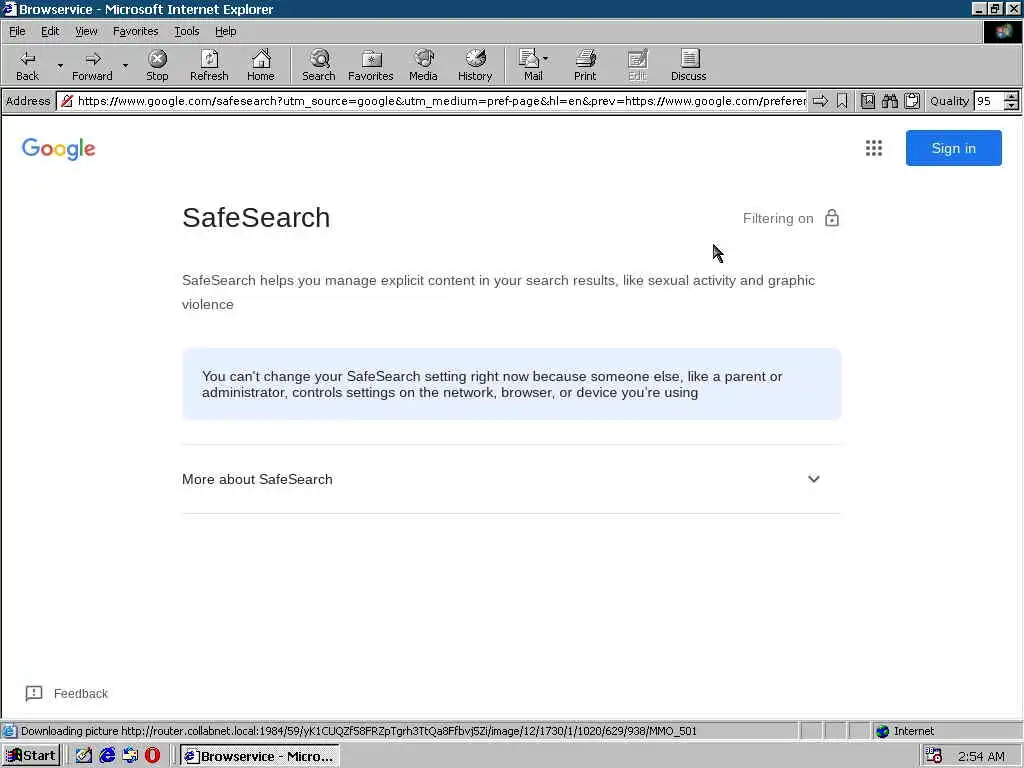
Task: Click the Internet zone indicator in status bar
Action: [x=905, y=731]
